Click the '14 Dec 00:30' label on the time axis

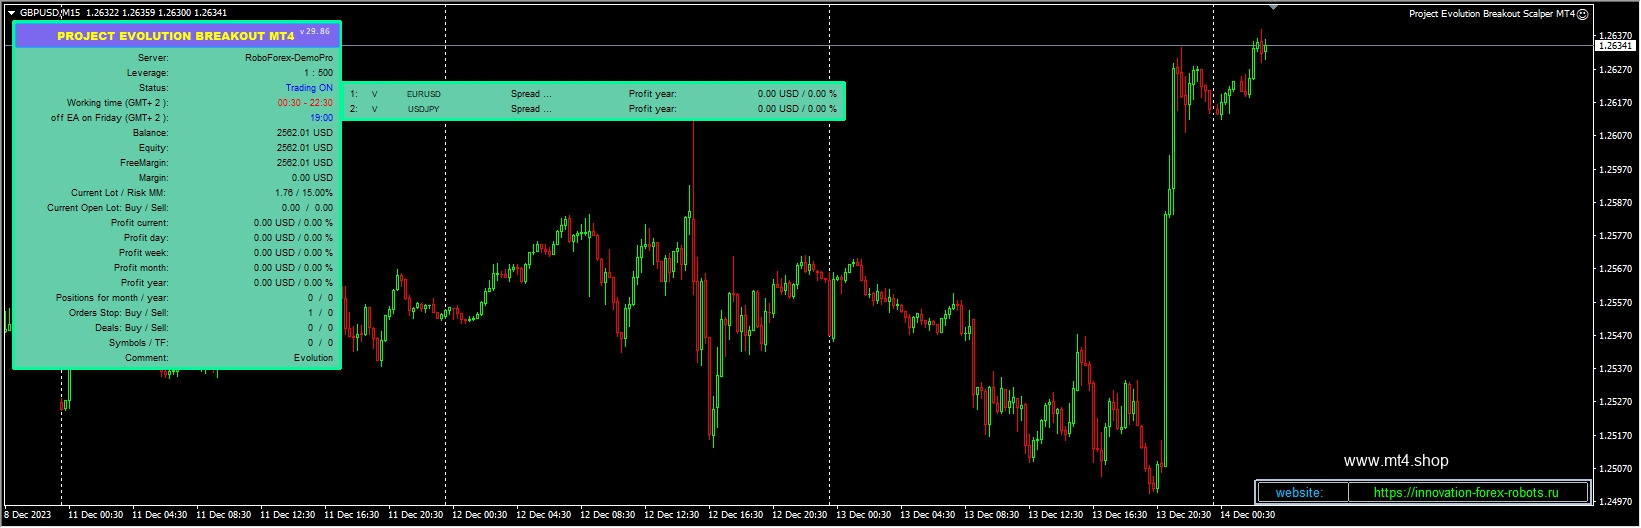[x=1247, y=515]
